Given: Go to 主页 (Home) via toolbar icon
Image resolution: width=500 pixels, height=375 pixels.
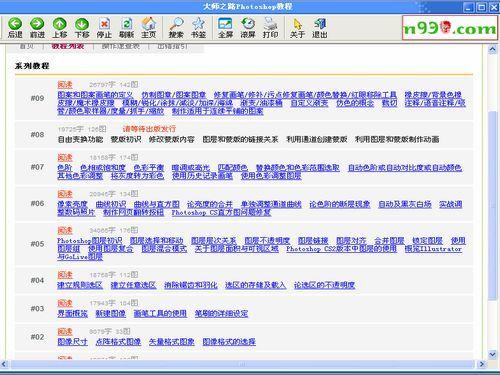Looking at the screenshot, I should (x=149, y=28).
